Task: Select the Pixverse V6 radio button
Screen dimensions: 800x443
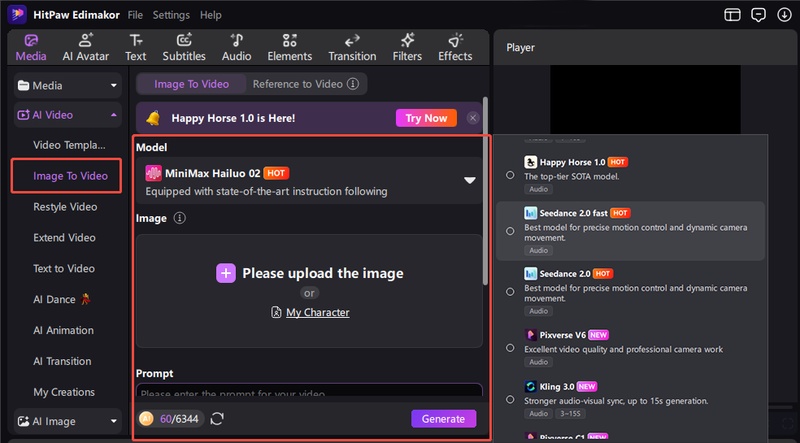Action: click(x=510, y=348)
